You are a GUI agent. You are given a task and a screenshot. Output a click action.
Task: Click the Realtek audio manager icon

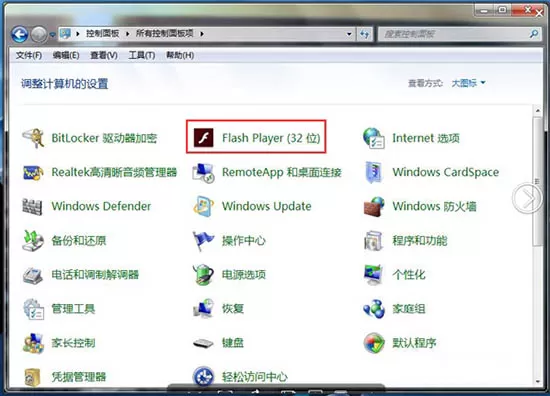(33, 172)
